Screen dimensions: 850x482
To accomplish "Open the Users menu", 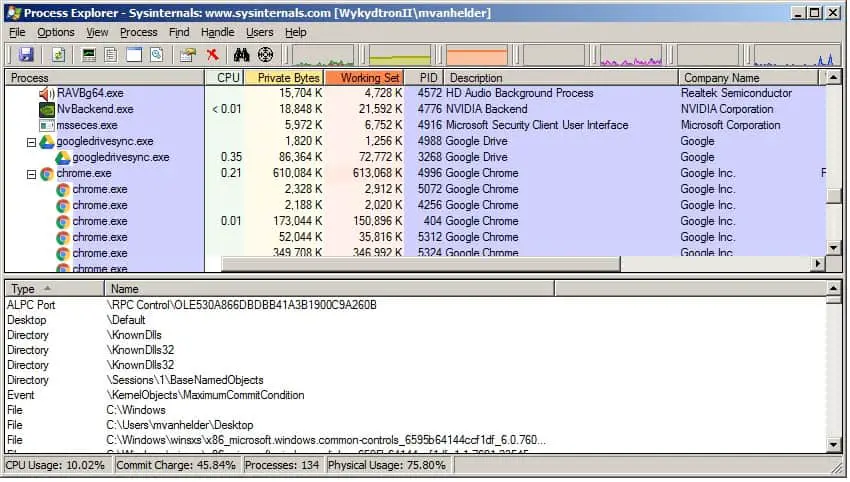I will tap(260, 33).
